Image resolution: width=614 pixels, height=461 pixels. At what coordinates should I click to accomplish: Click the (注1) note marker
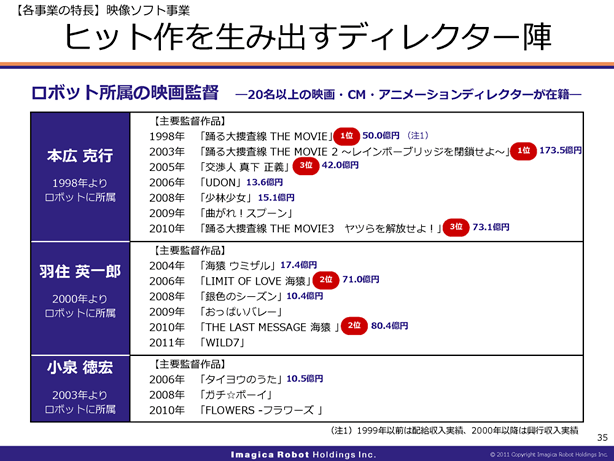(418, 136)
